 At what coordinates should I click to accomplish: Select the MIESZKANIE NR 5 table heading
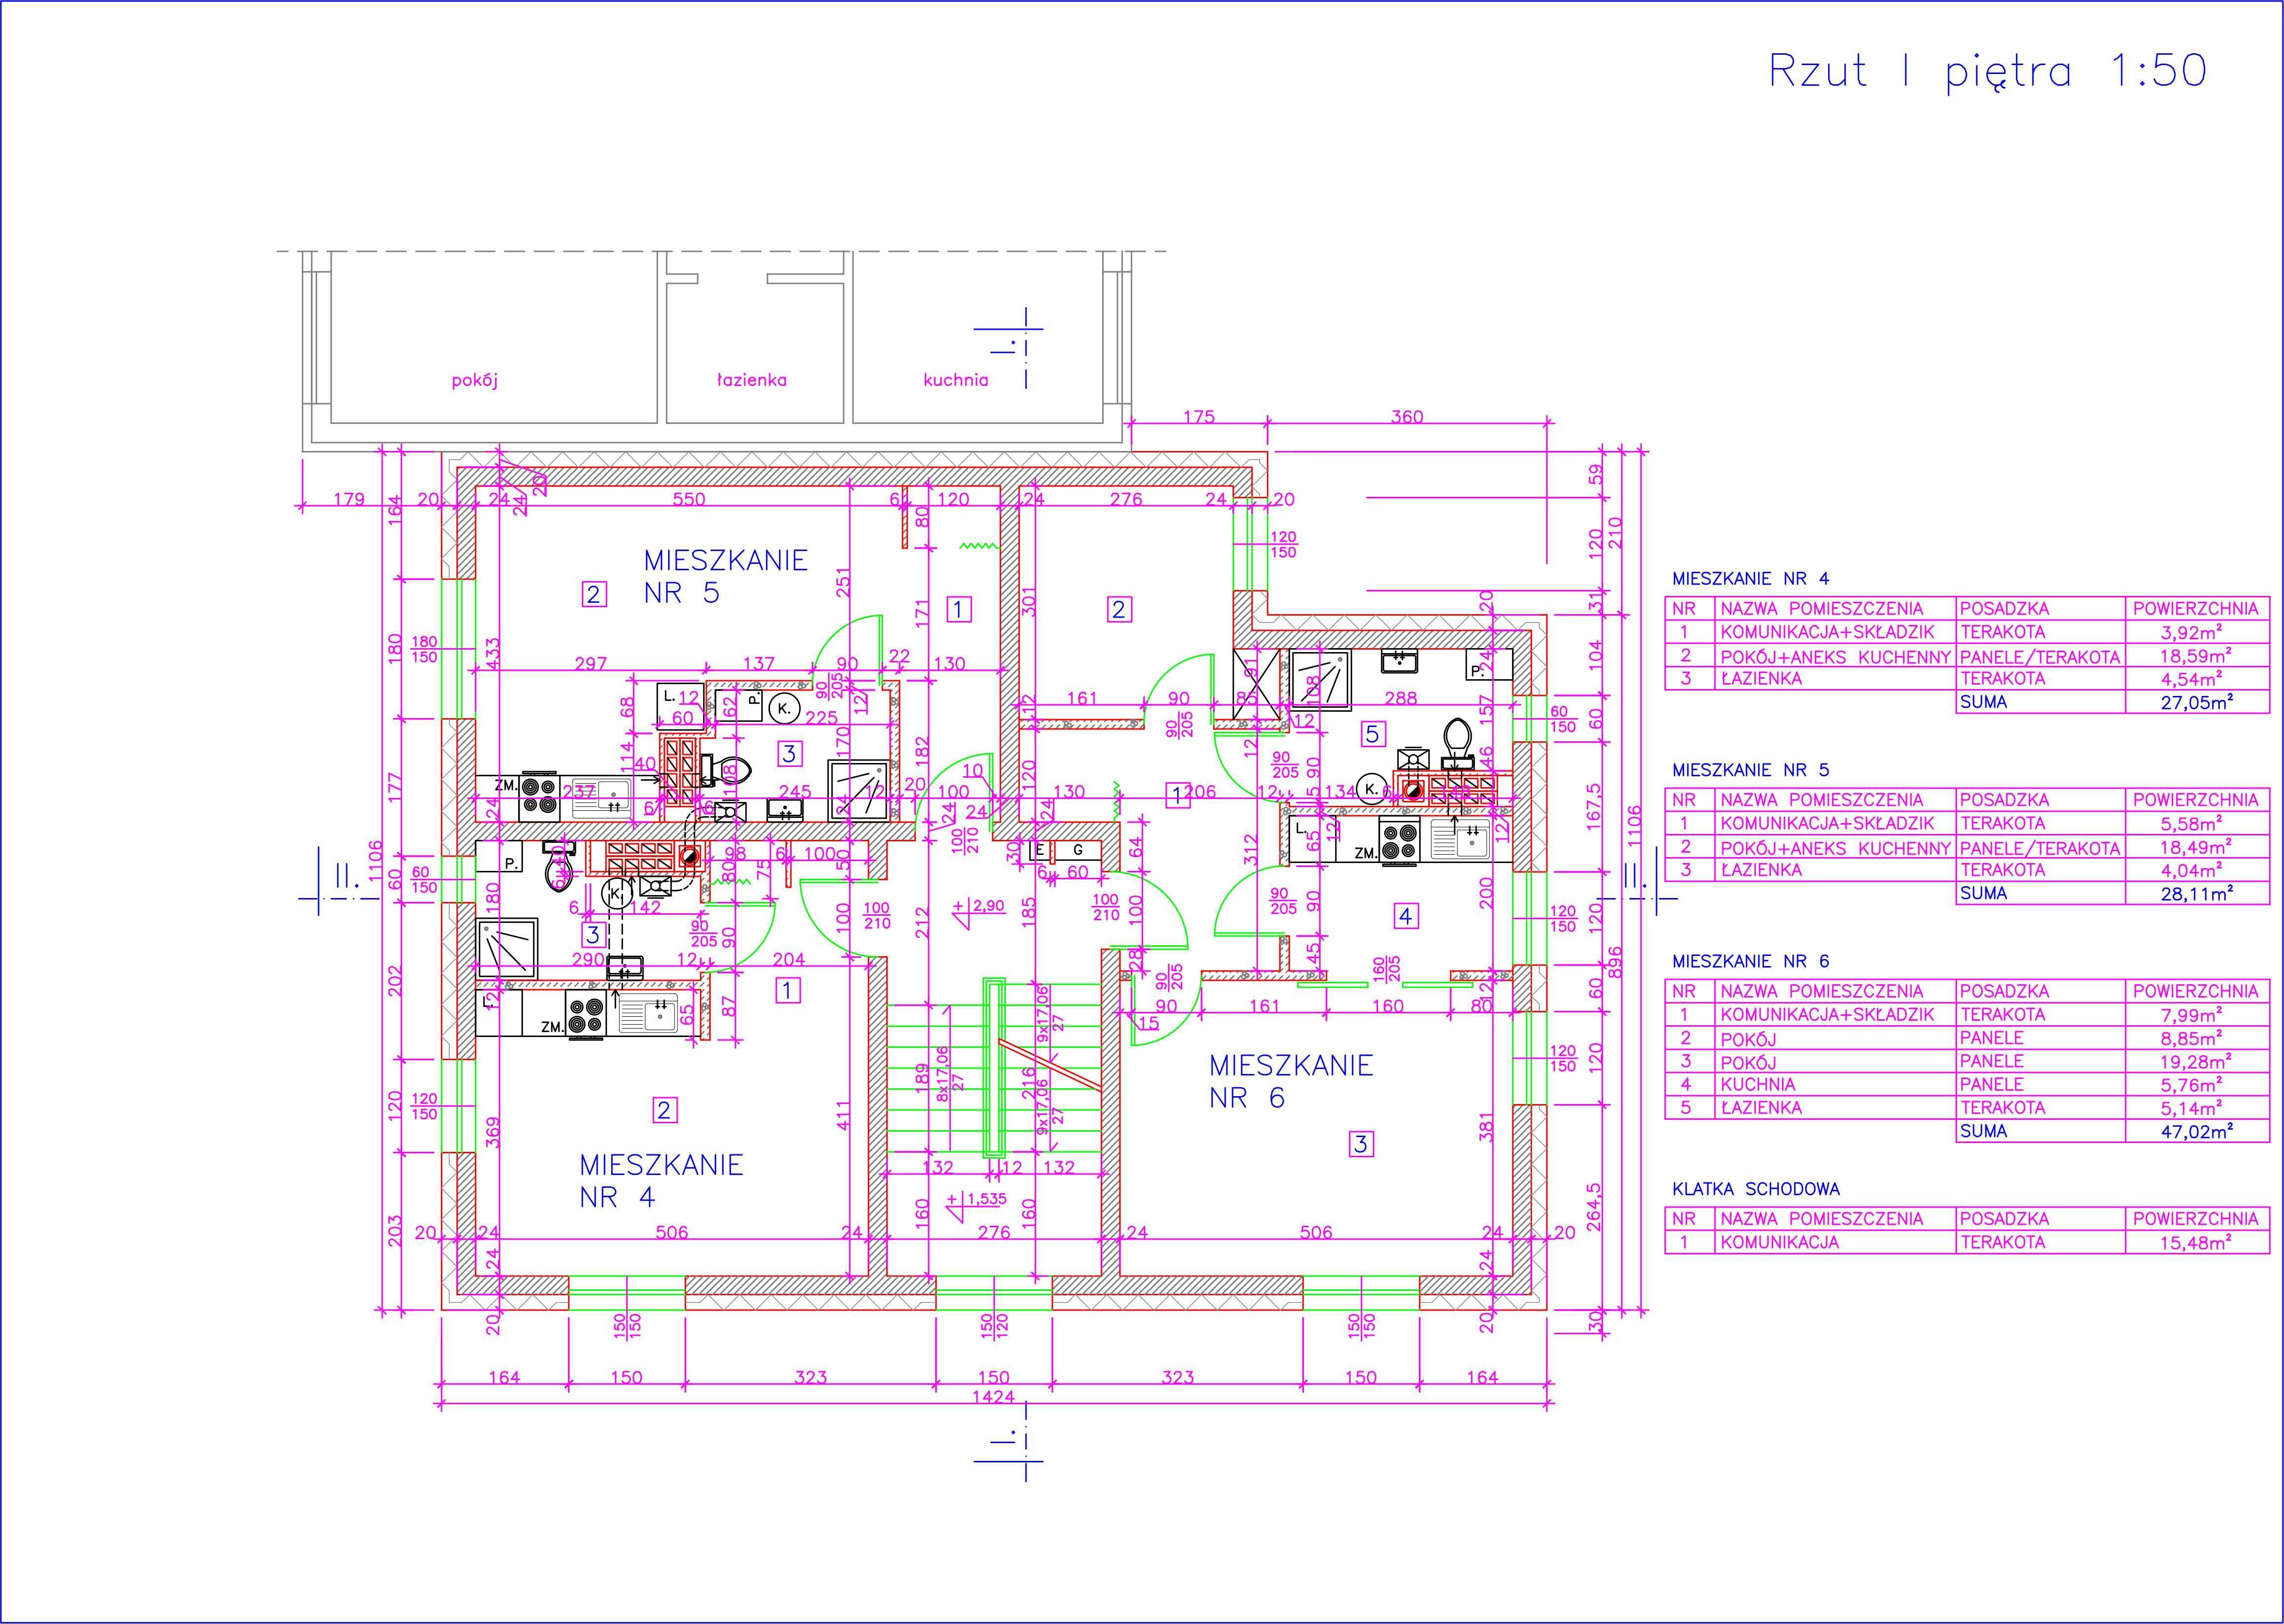click(1750, 770)
